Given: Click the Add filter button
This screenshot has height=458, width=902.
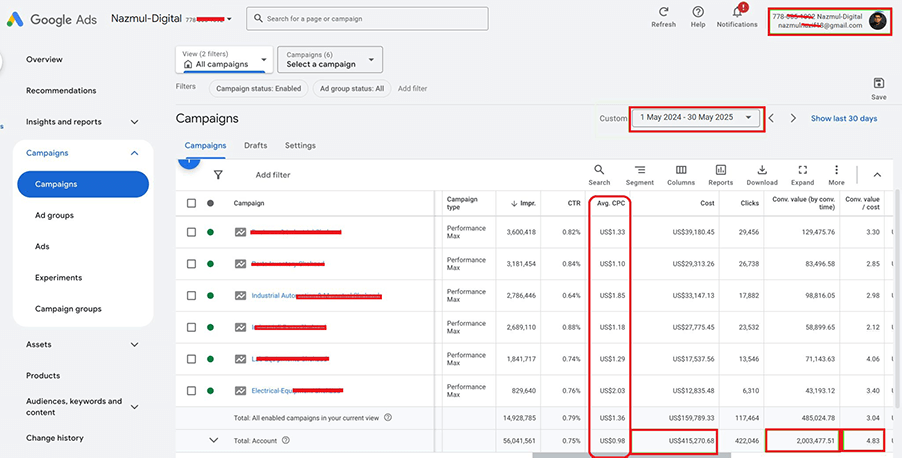Looking at the screenshot, I should pos(273,175).
